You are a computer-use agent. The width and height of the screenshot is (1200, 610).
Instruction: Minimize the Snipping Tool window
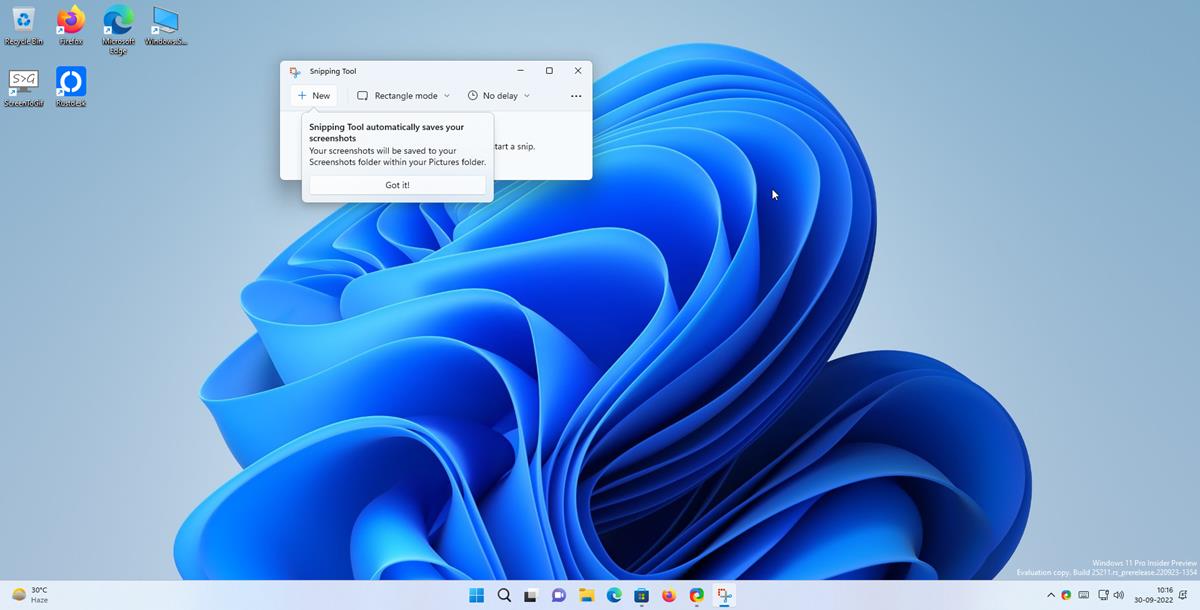click(x=520, y=71)
